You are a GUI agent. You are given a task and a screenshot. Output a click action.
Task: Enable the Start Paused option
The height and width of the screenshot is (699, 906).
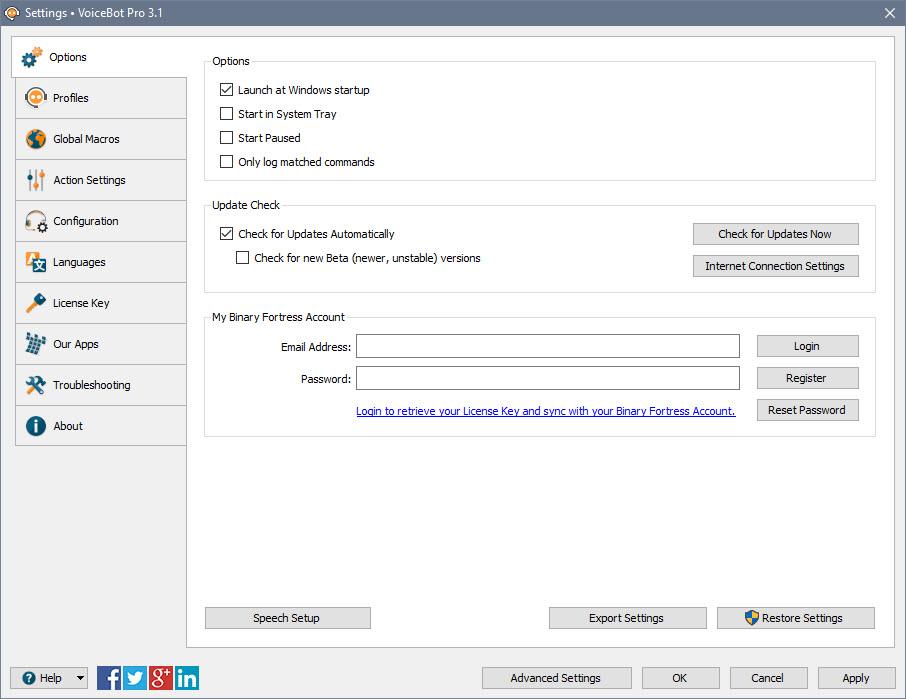pos(226,137)
